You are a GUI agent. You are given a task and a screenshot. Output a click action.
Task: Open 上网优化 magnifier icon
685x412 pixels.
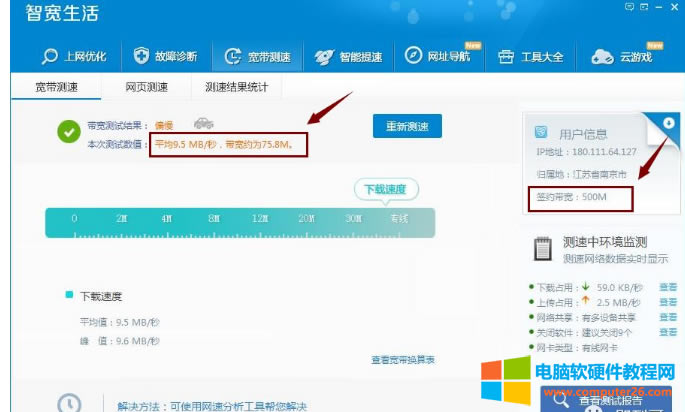(x=49, y=56)
